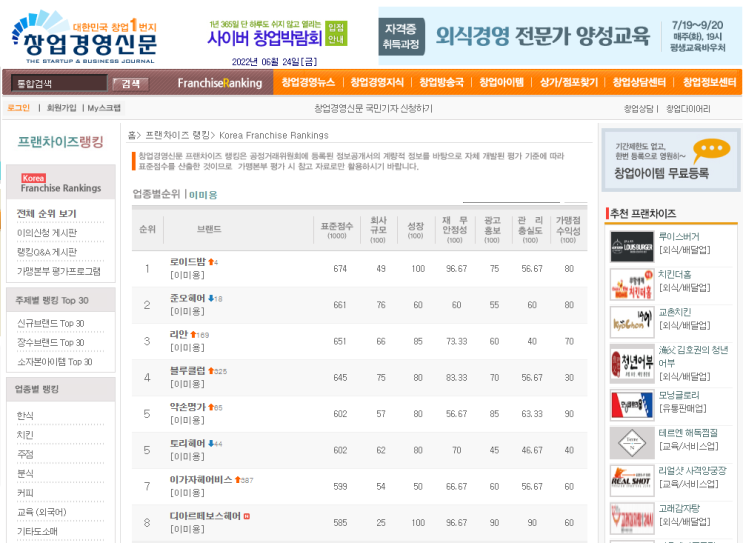Screen dimensions: 743x543
Task: Click the 회원가입 link
Action: click(x=61, y=108)
